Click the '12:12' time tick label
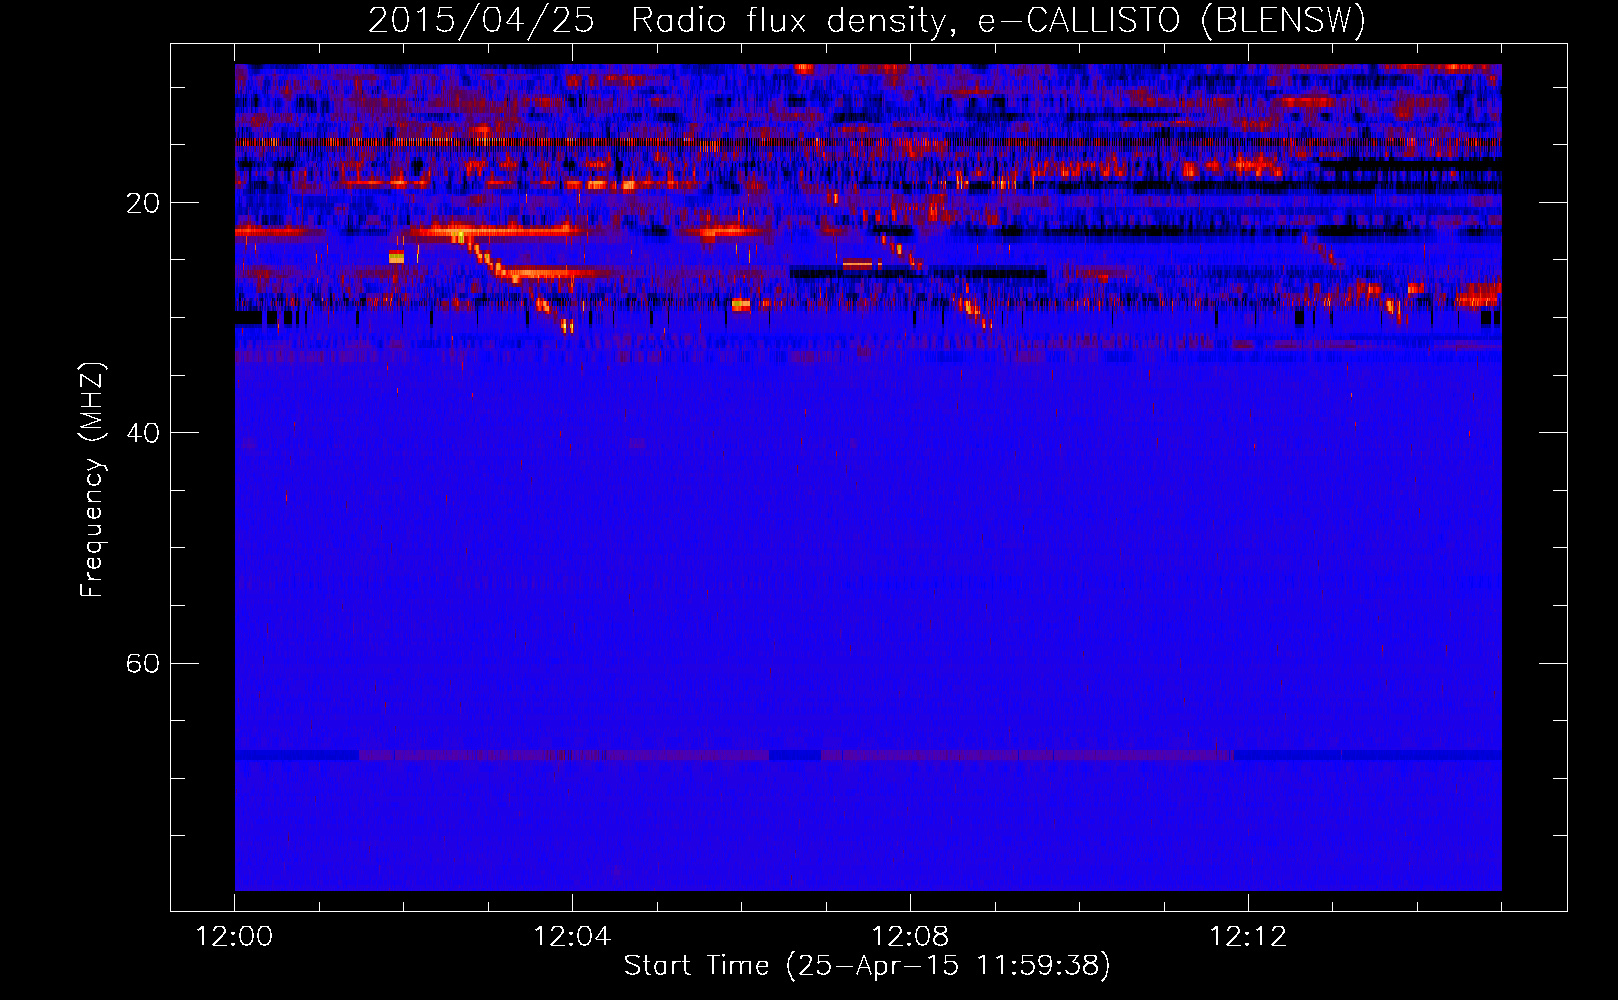 pos(1248,937)
